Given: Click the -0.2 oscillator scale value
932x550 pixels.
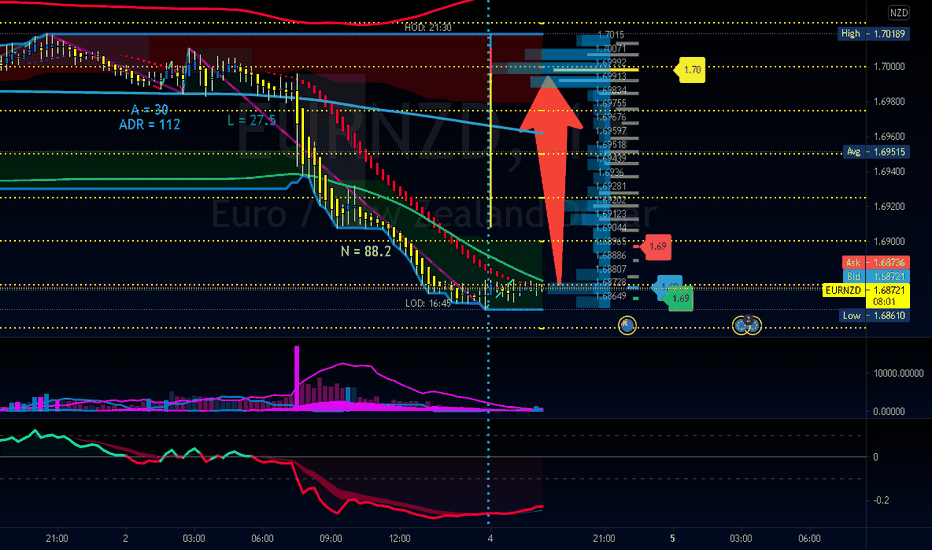Looking at the screenshot, I should pyautogui.click(x=881, y=501).
